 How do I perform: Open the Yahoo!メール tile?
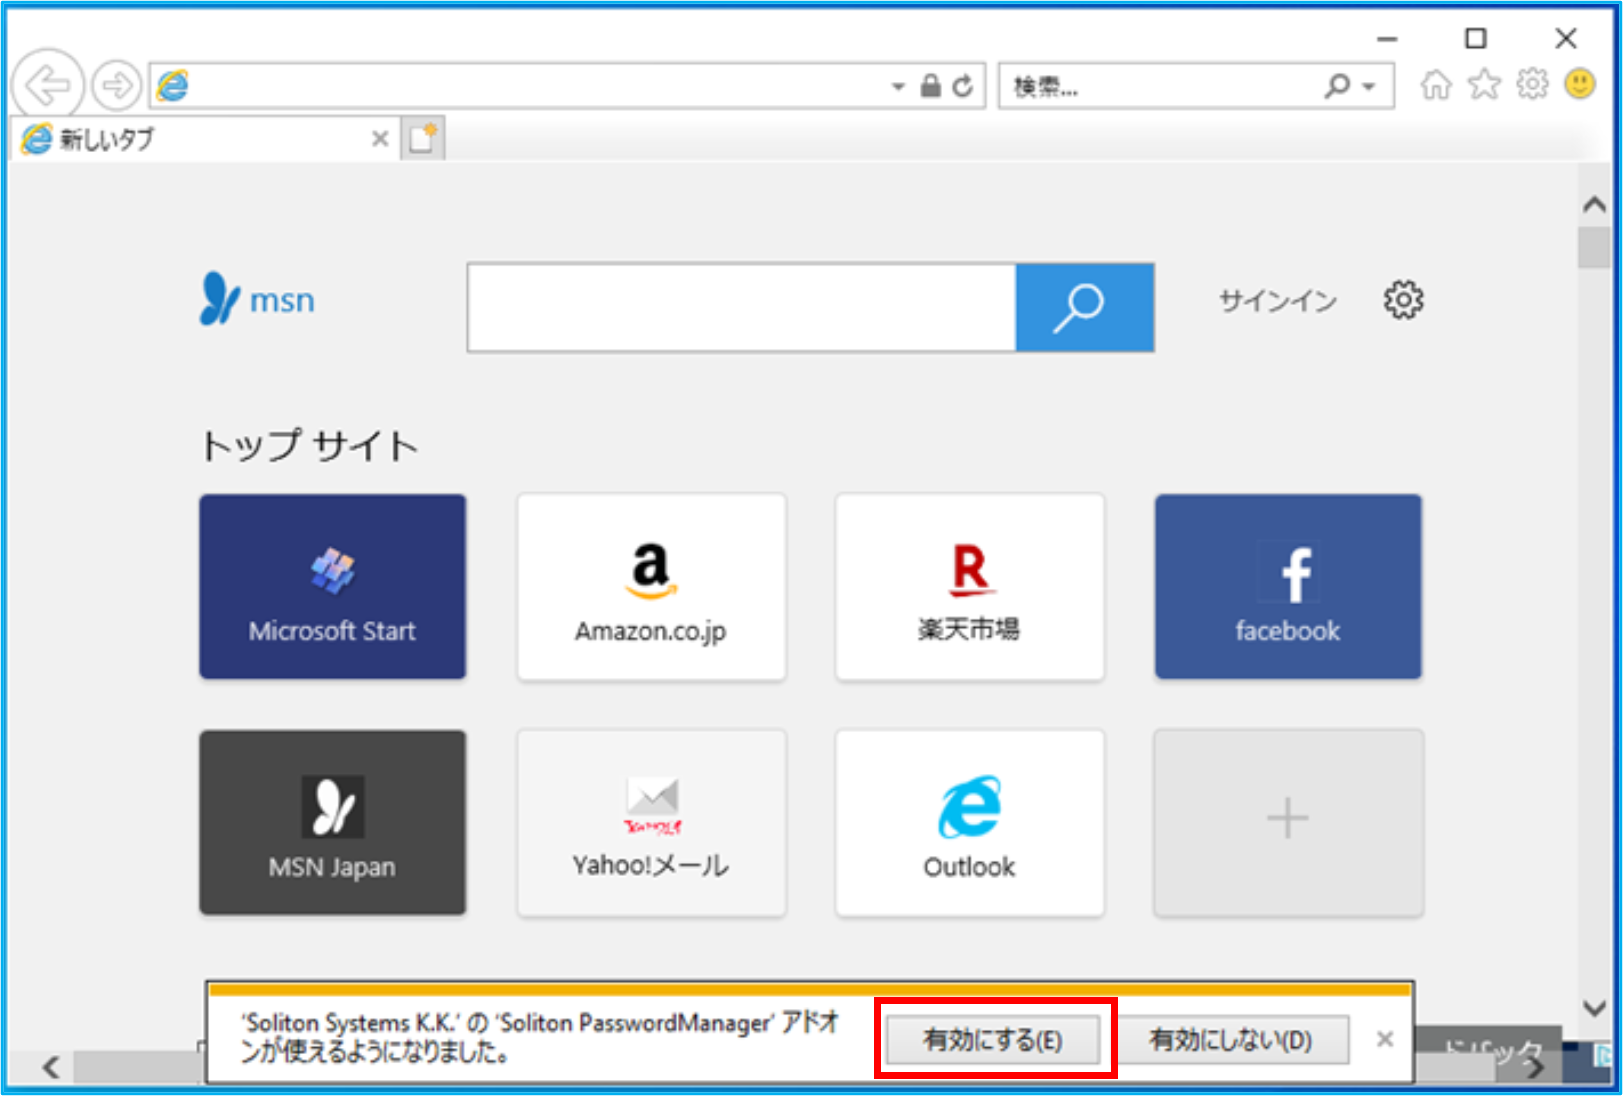pos(651,822)
